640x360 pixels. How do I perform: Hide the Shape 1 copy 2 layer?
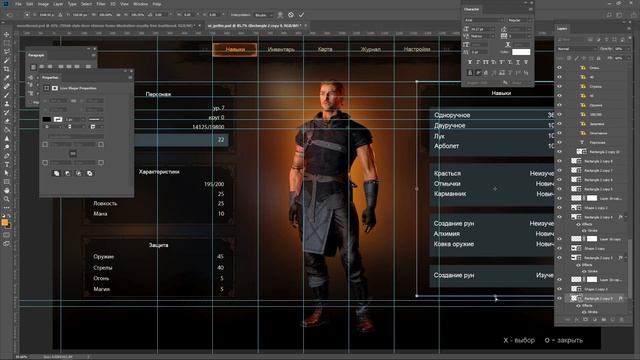pos(559,208)
